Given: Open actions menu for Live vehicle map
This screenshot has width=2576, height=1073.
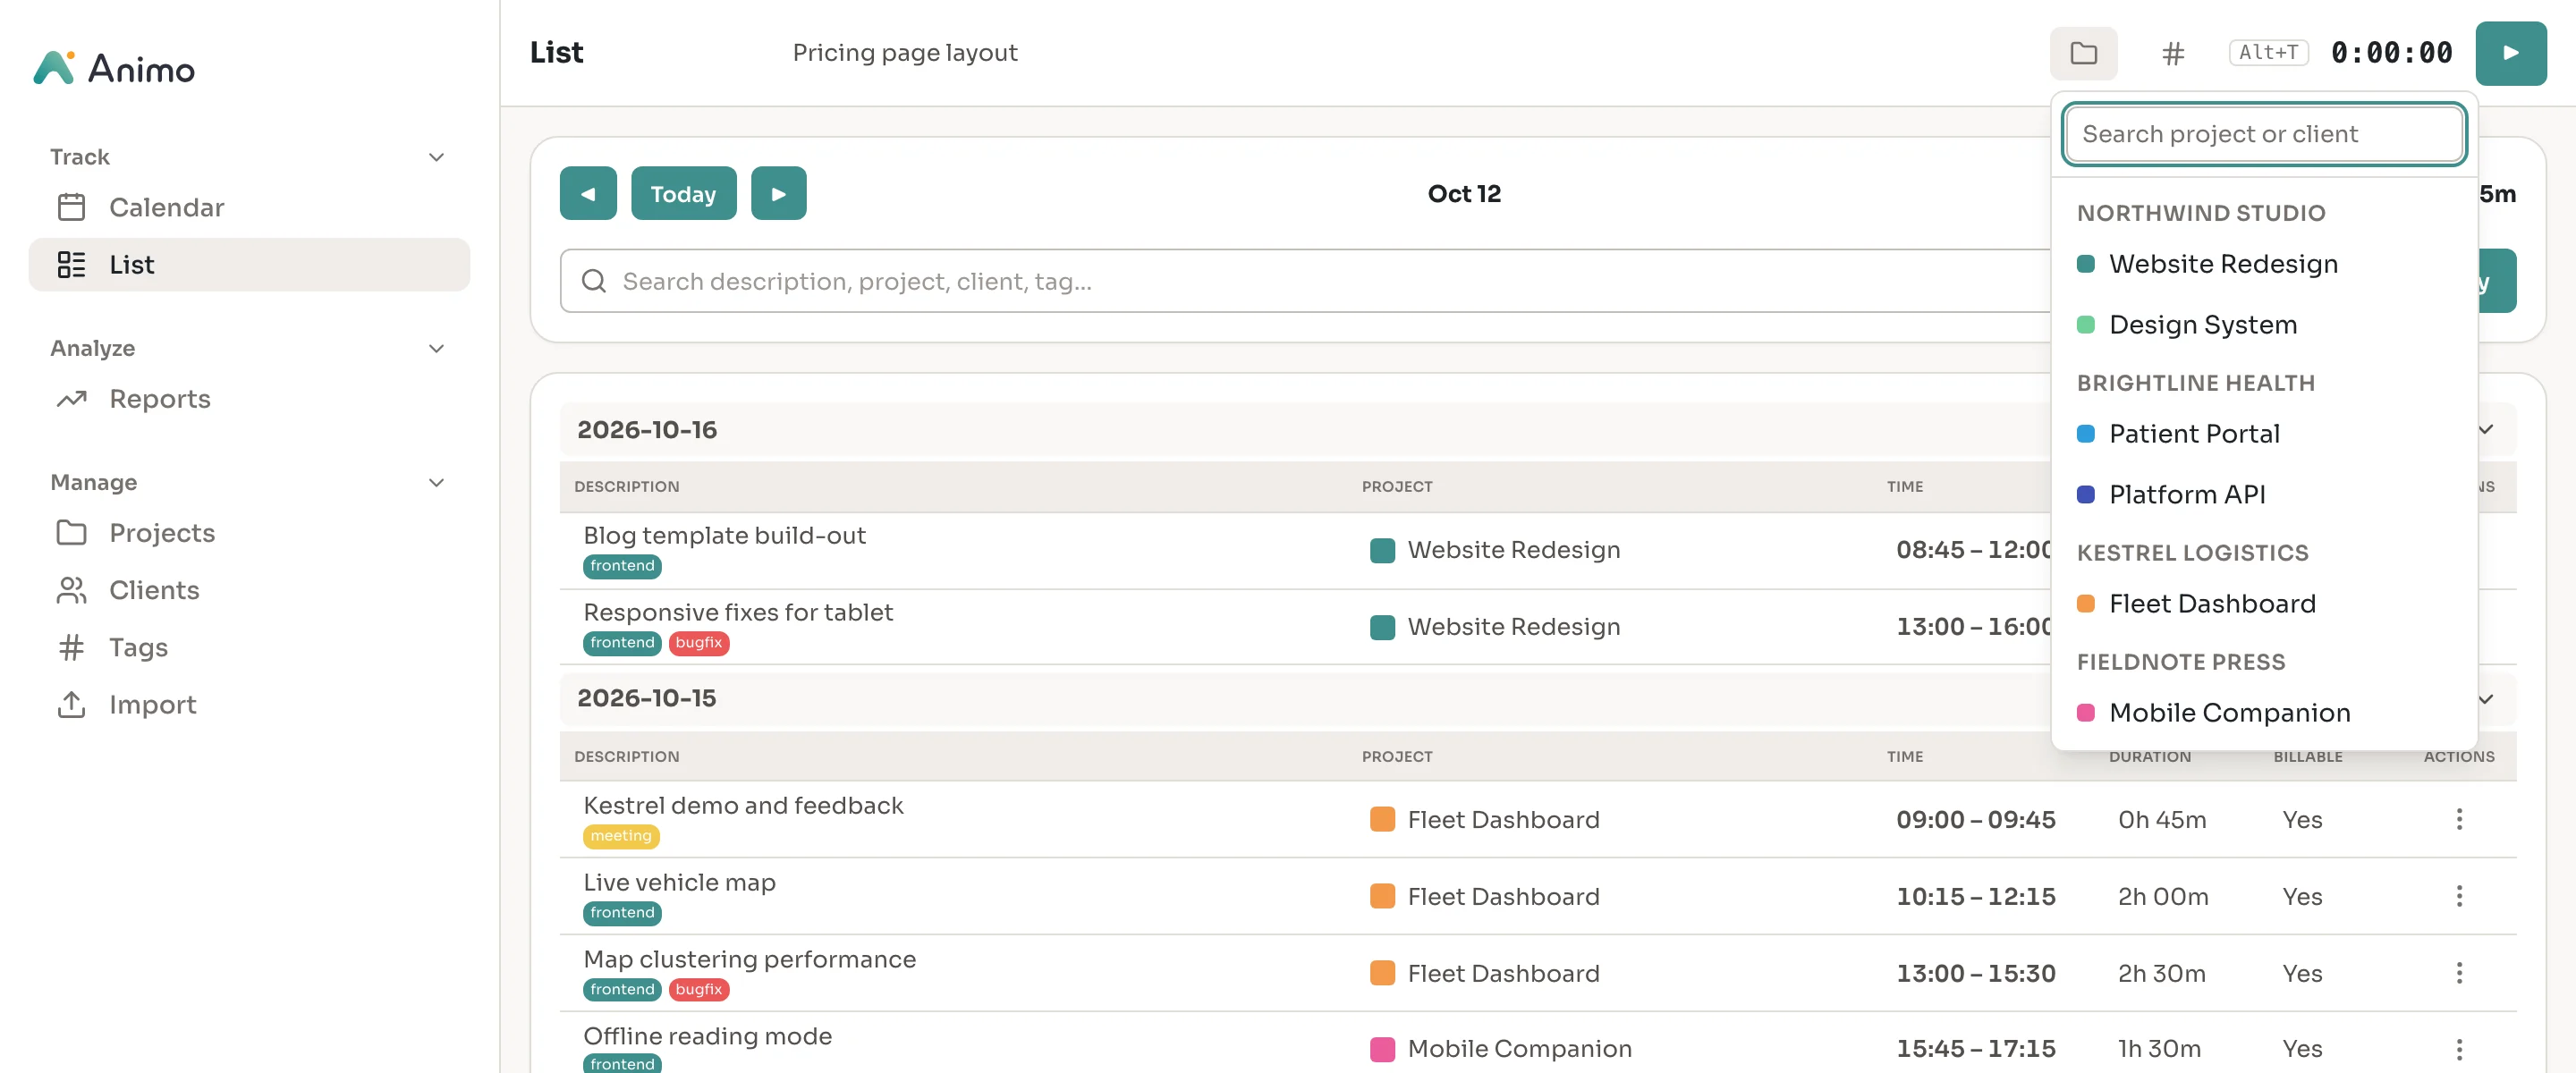Looking at the screenshot, I should 2459,896.
